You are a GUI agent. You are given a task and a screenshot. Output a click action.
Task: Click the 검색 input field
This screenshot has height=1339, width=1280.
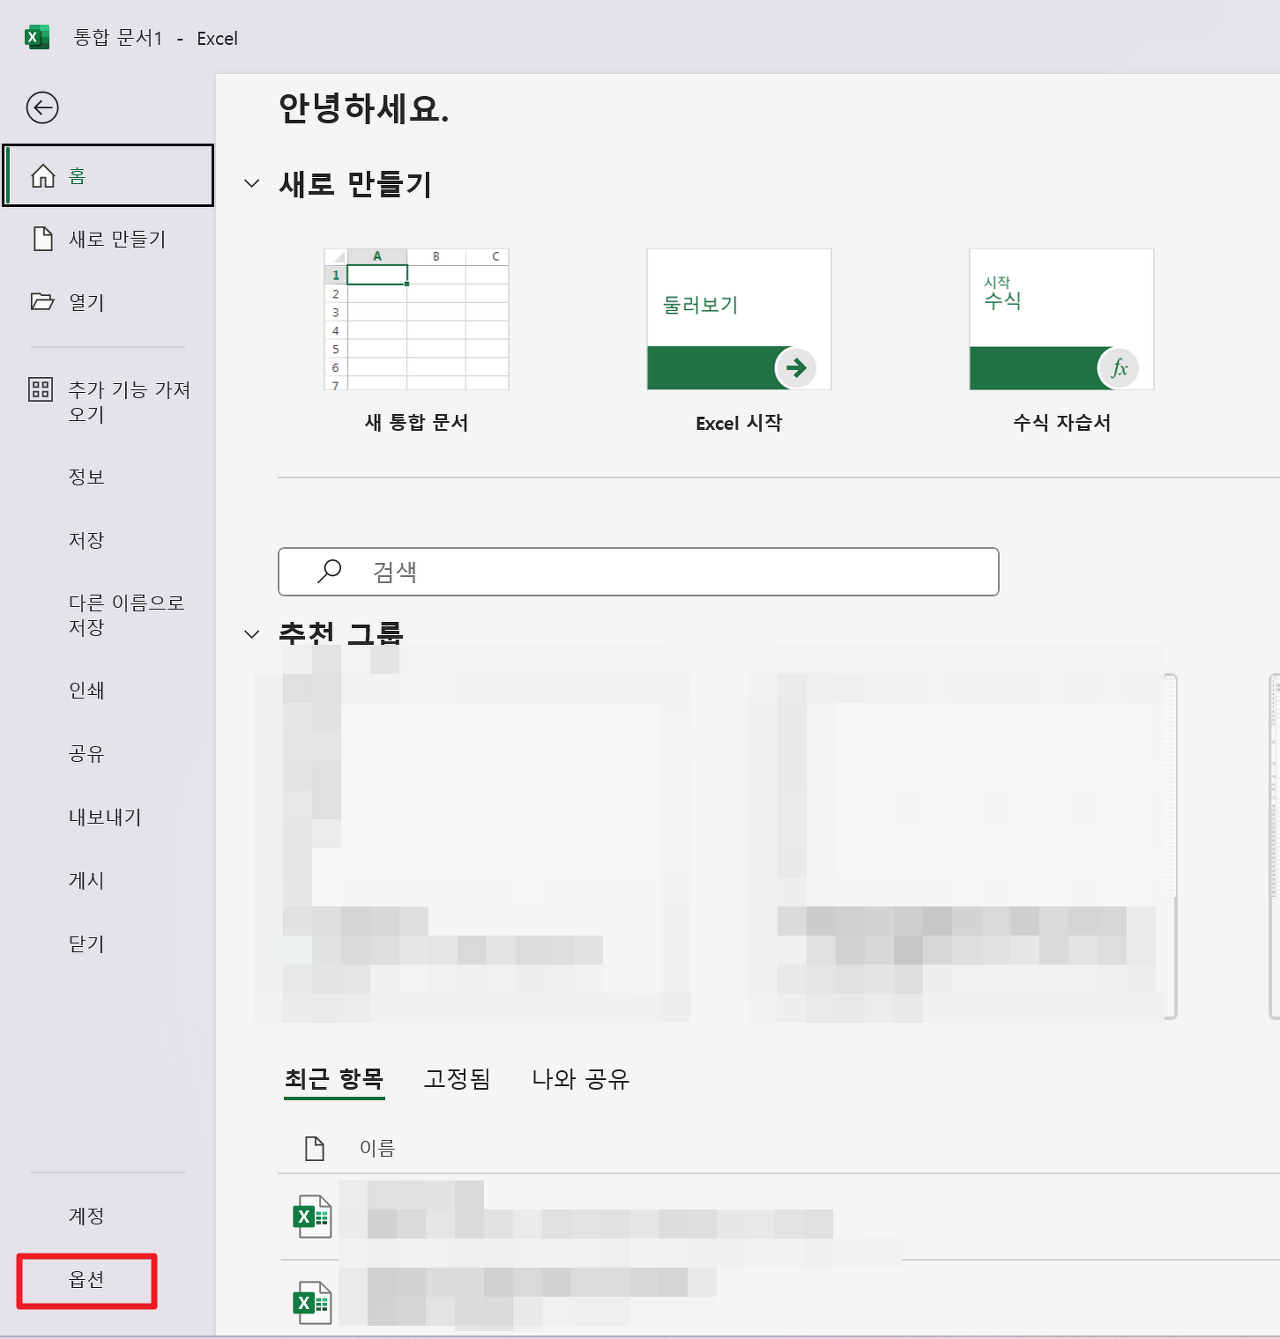638,572
